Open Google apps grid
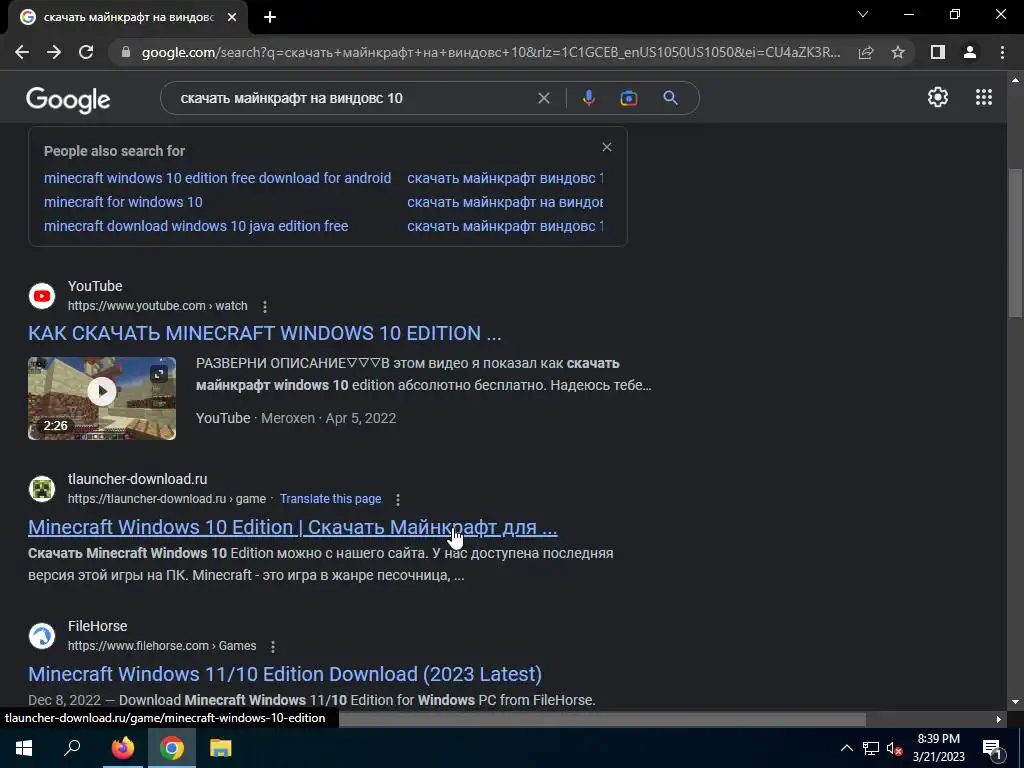The image size is (1024, 768). pos(984,97)
